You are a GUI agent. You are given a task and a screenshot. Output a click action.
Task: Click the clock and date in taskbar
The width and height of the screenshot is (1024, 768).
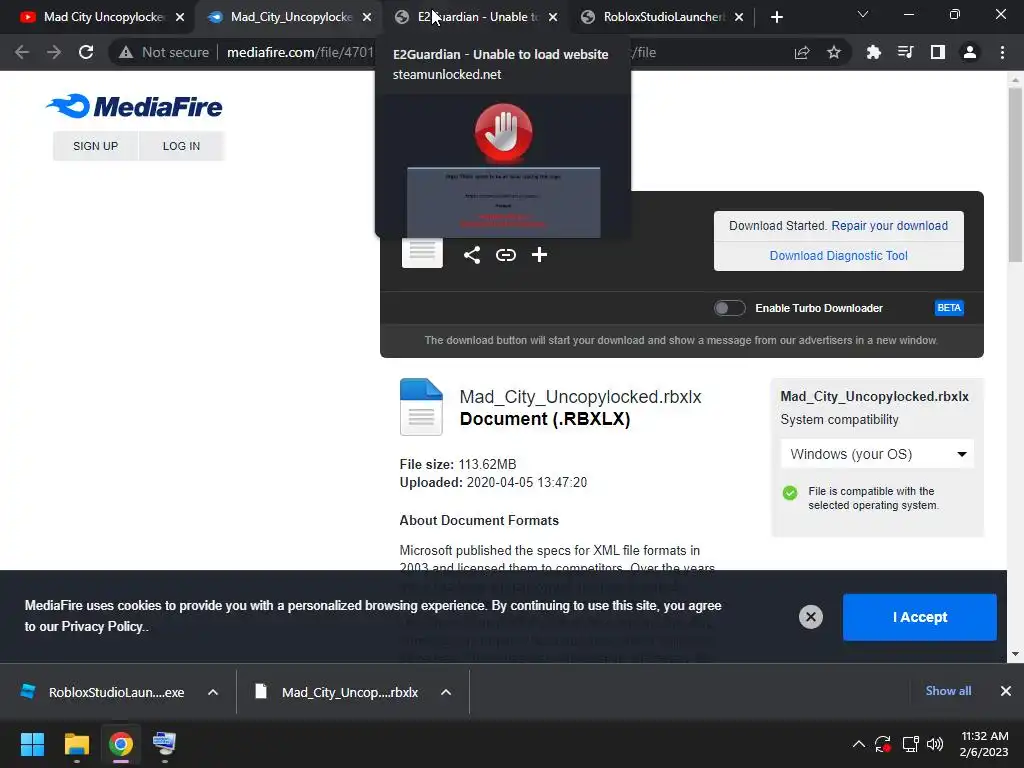pos(984,744)
